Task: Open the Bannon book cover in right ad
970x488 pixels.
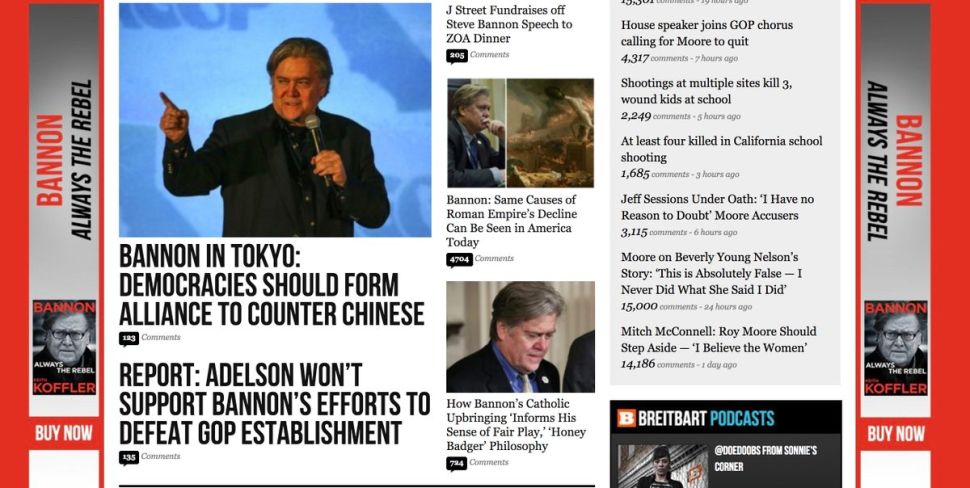Action: tap(896, 348)
